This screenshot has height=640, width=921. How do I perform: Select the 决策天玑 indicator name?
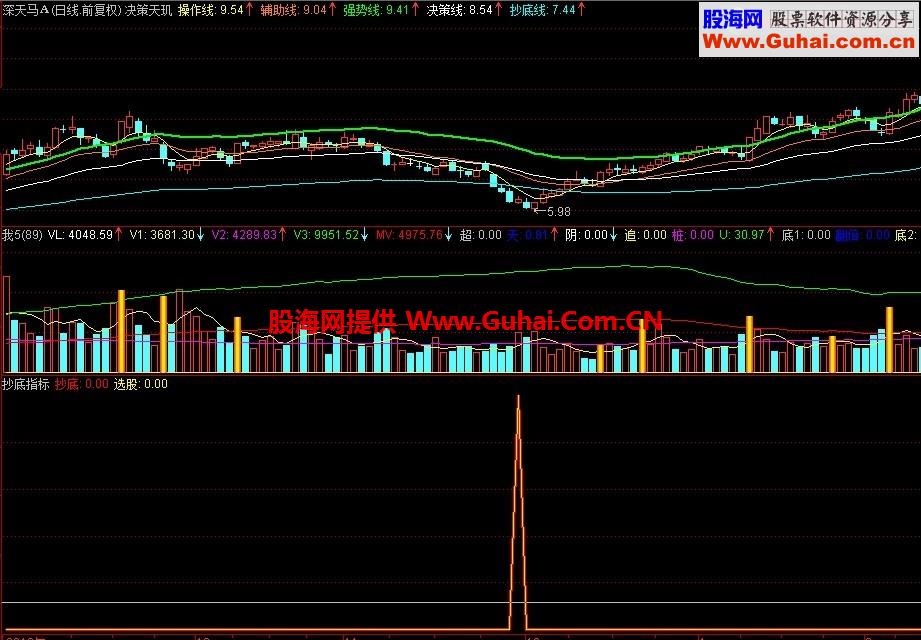pyautogui.click(x=149, y=10)
